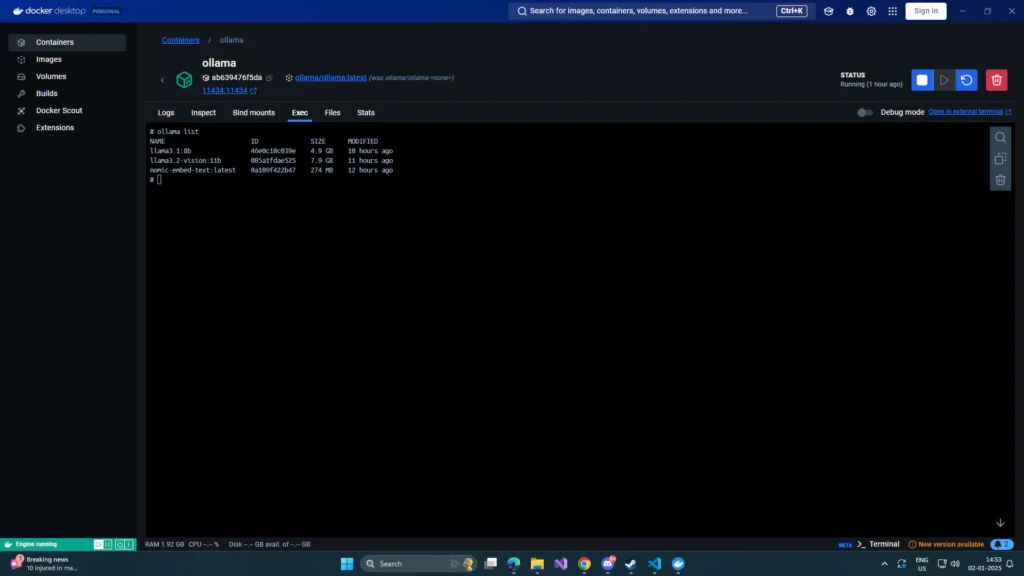
Task: Switch to the Stats tab
Action: (366, 113)
